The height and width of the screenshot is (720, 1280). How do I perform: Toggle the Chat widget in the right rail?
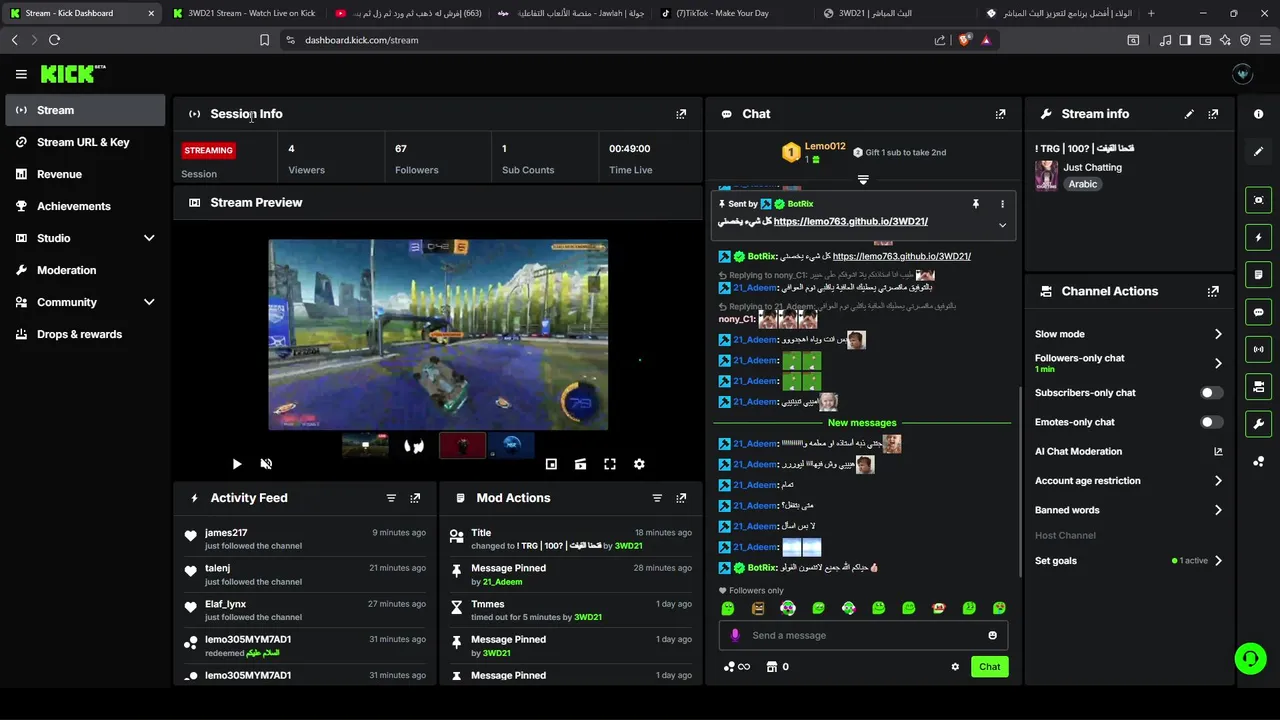[x=1258, y=312]
